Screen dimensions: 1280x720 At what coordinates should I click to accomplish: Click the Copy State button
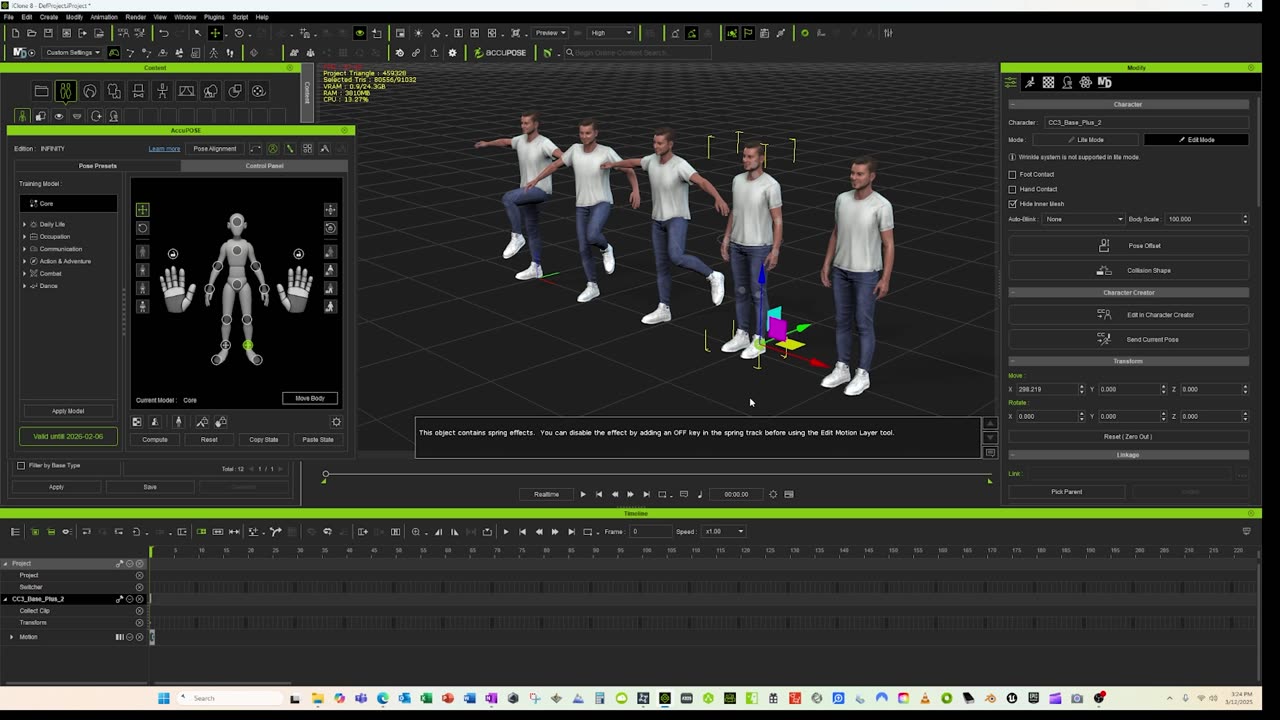point(264,439)
